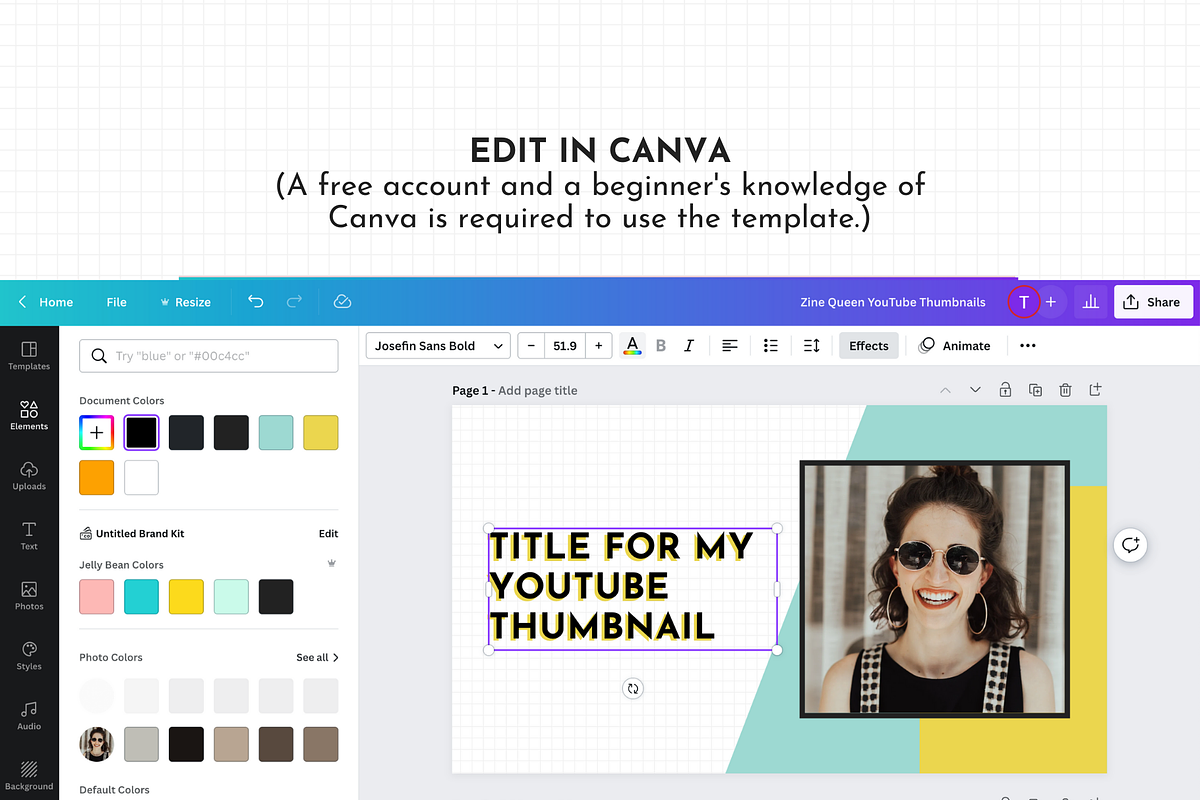Screen dimensions: 1200x800
Task: Open the Text sidebar panel
Action: 29,535
